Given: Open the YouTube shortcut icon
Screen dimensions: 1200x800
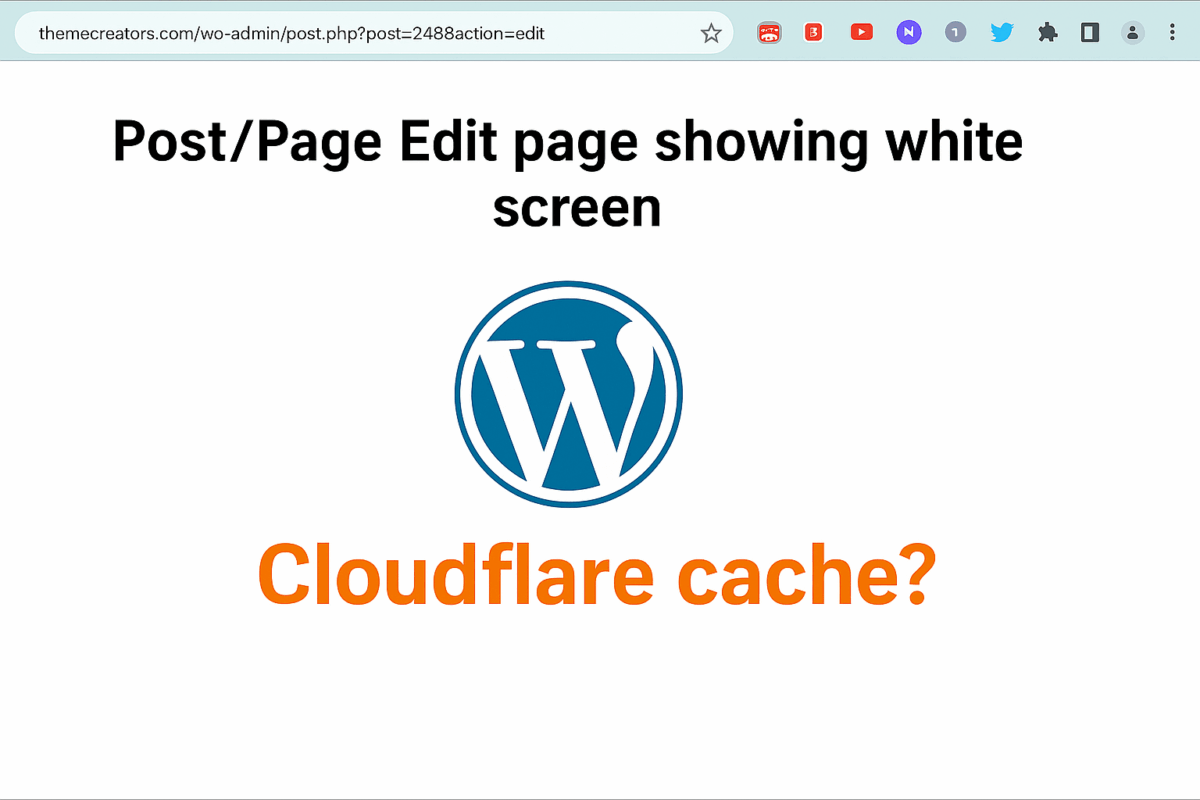Looking at the screenshot, I should [861, 32].
